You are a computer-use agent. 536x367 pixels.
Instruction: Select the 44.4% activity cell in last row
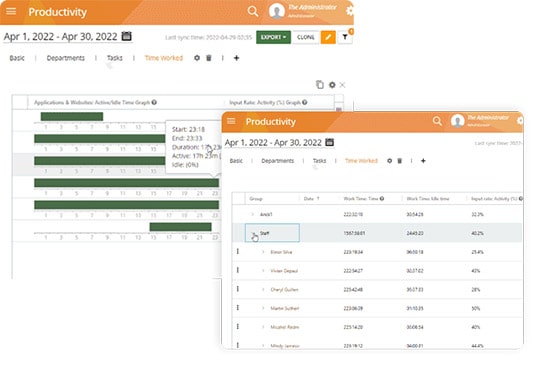[477, 345]
